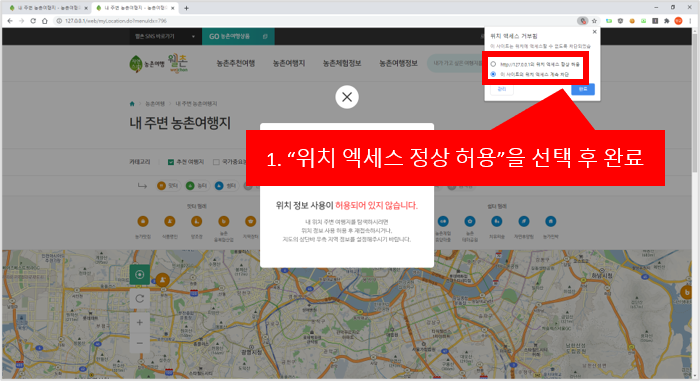Screen dimensions: 700x381
Task: Click the home breadcrumb icon
Action: point(132,104)
